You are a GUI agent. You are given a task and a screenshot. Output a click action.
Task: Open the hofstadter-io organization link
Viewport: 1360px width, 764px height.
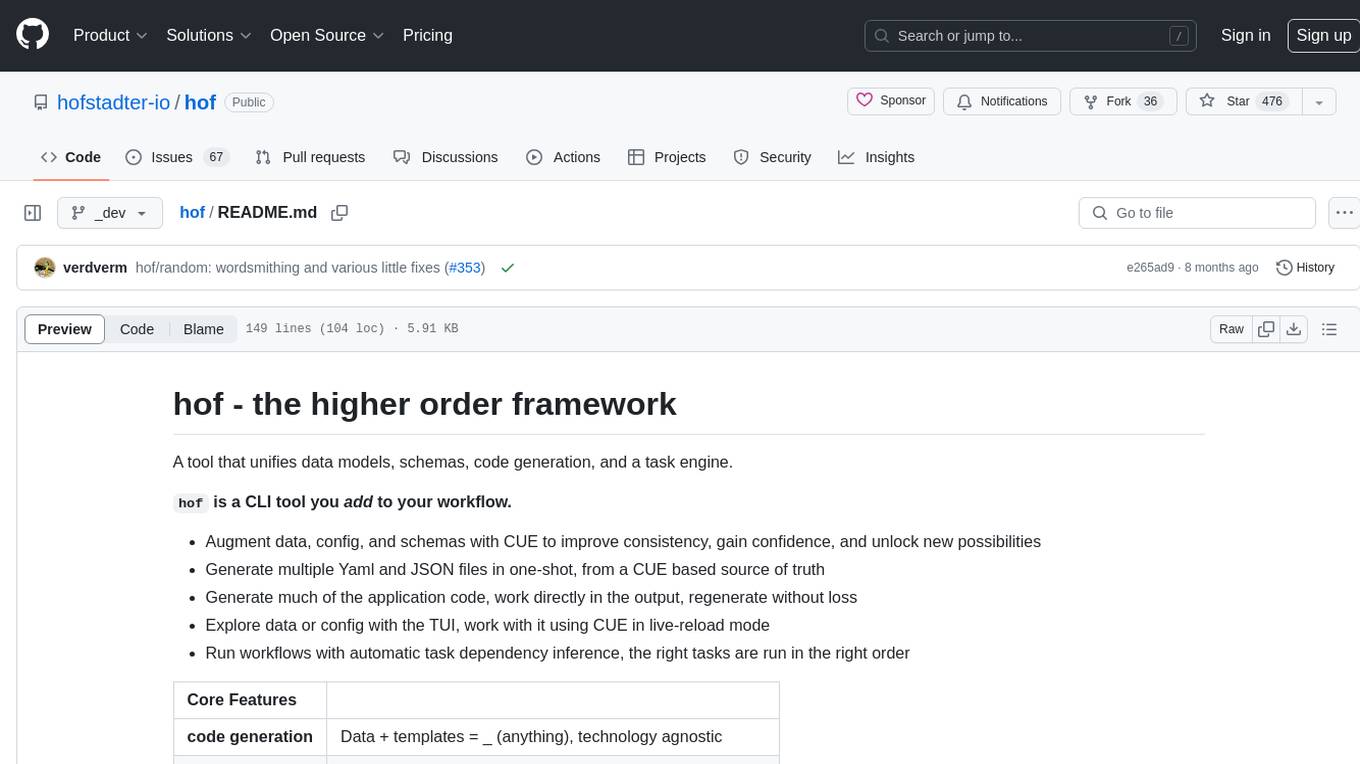[113, 102]
